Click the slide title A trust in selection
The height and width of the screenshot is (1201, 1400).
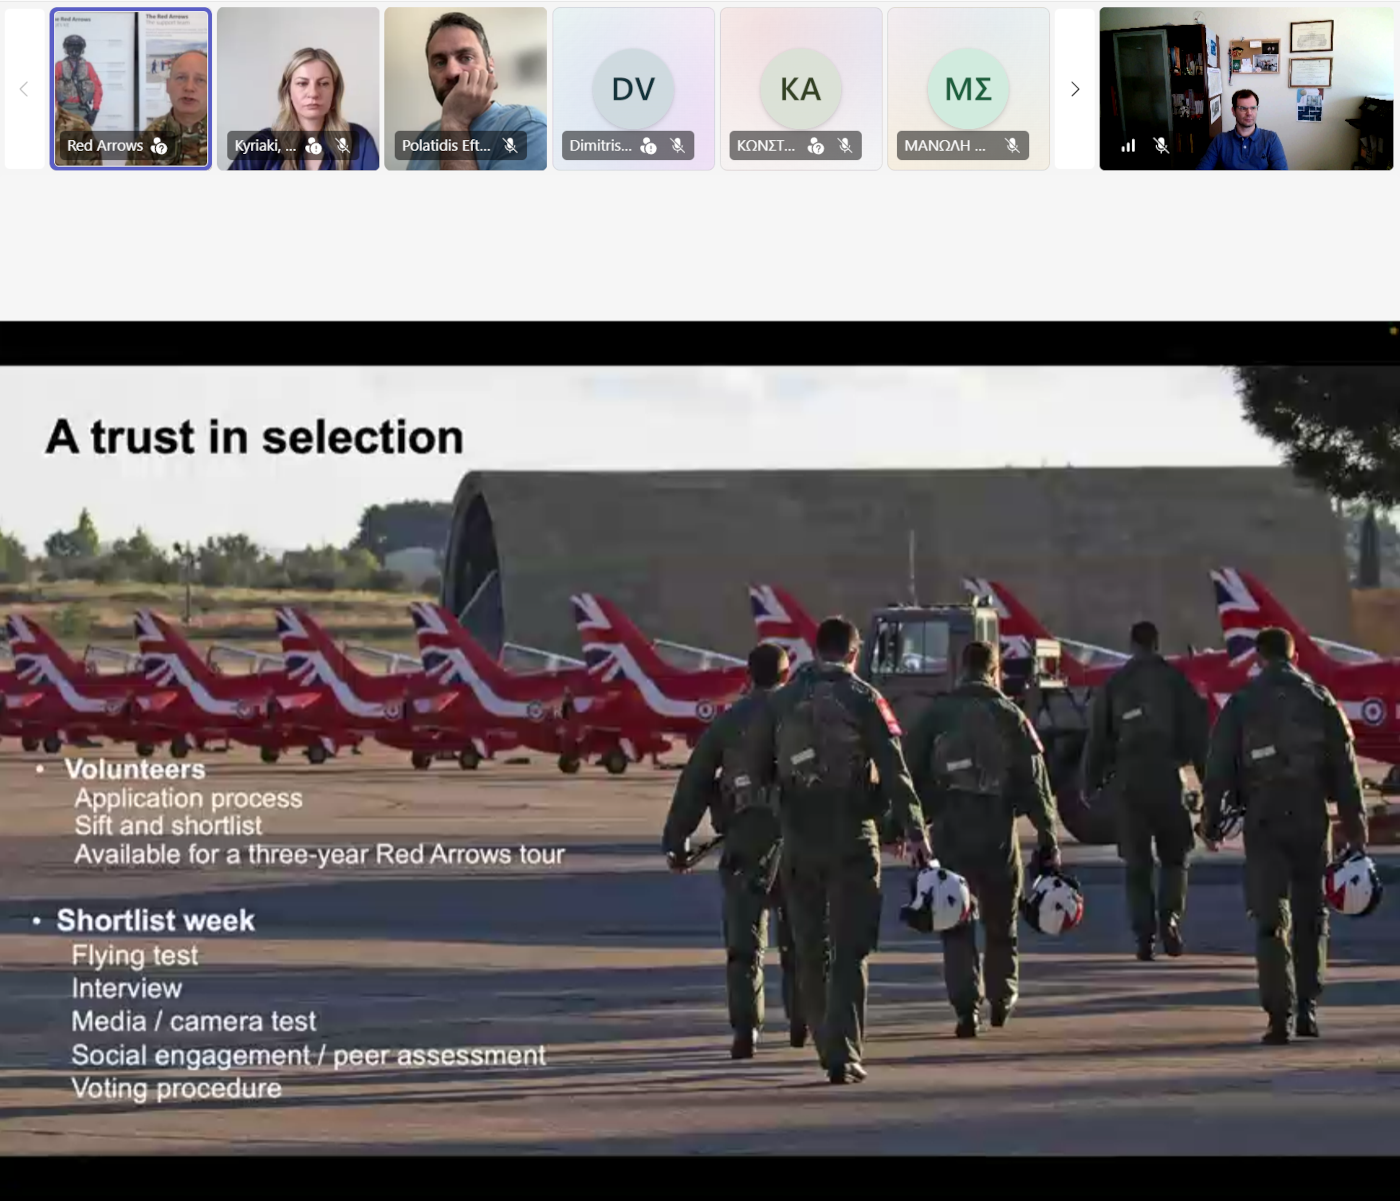[255, 437]
